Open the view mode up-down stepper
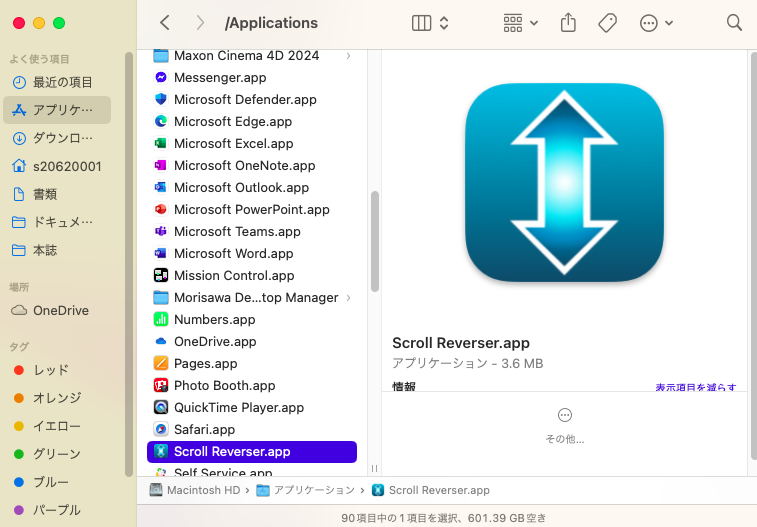This screenshot has width=757, height=527. coord(444,23)
